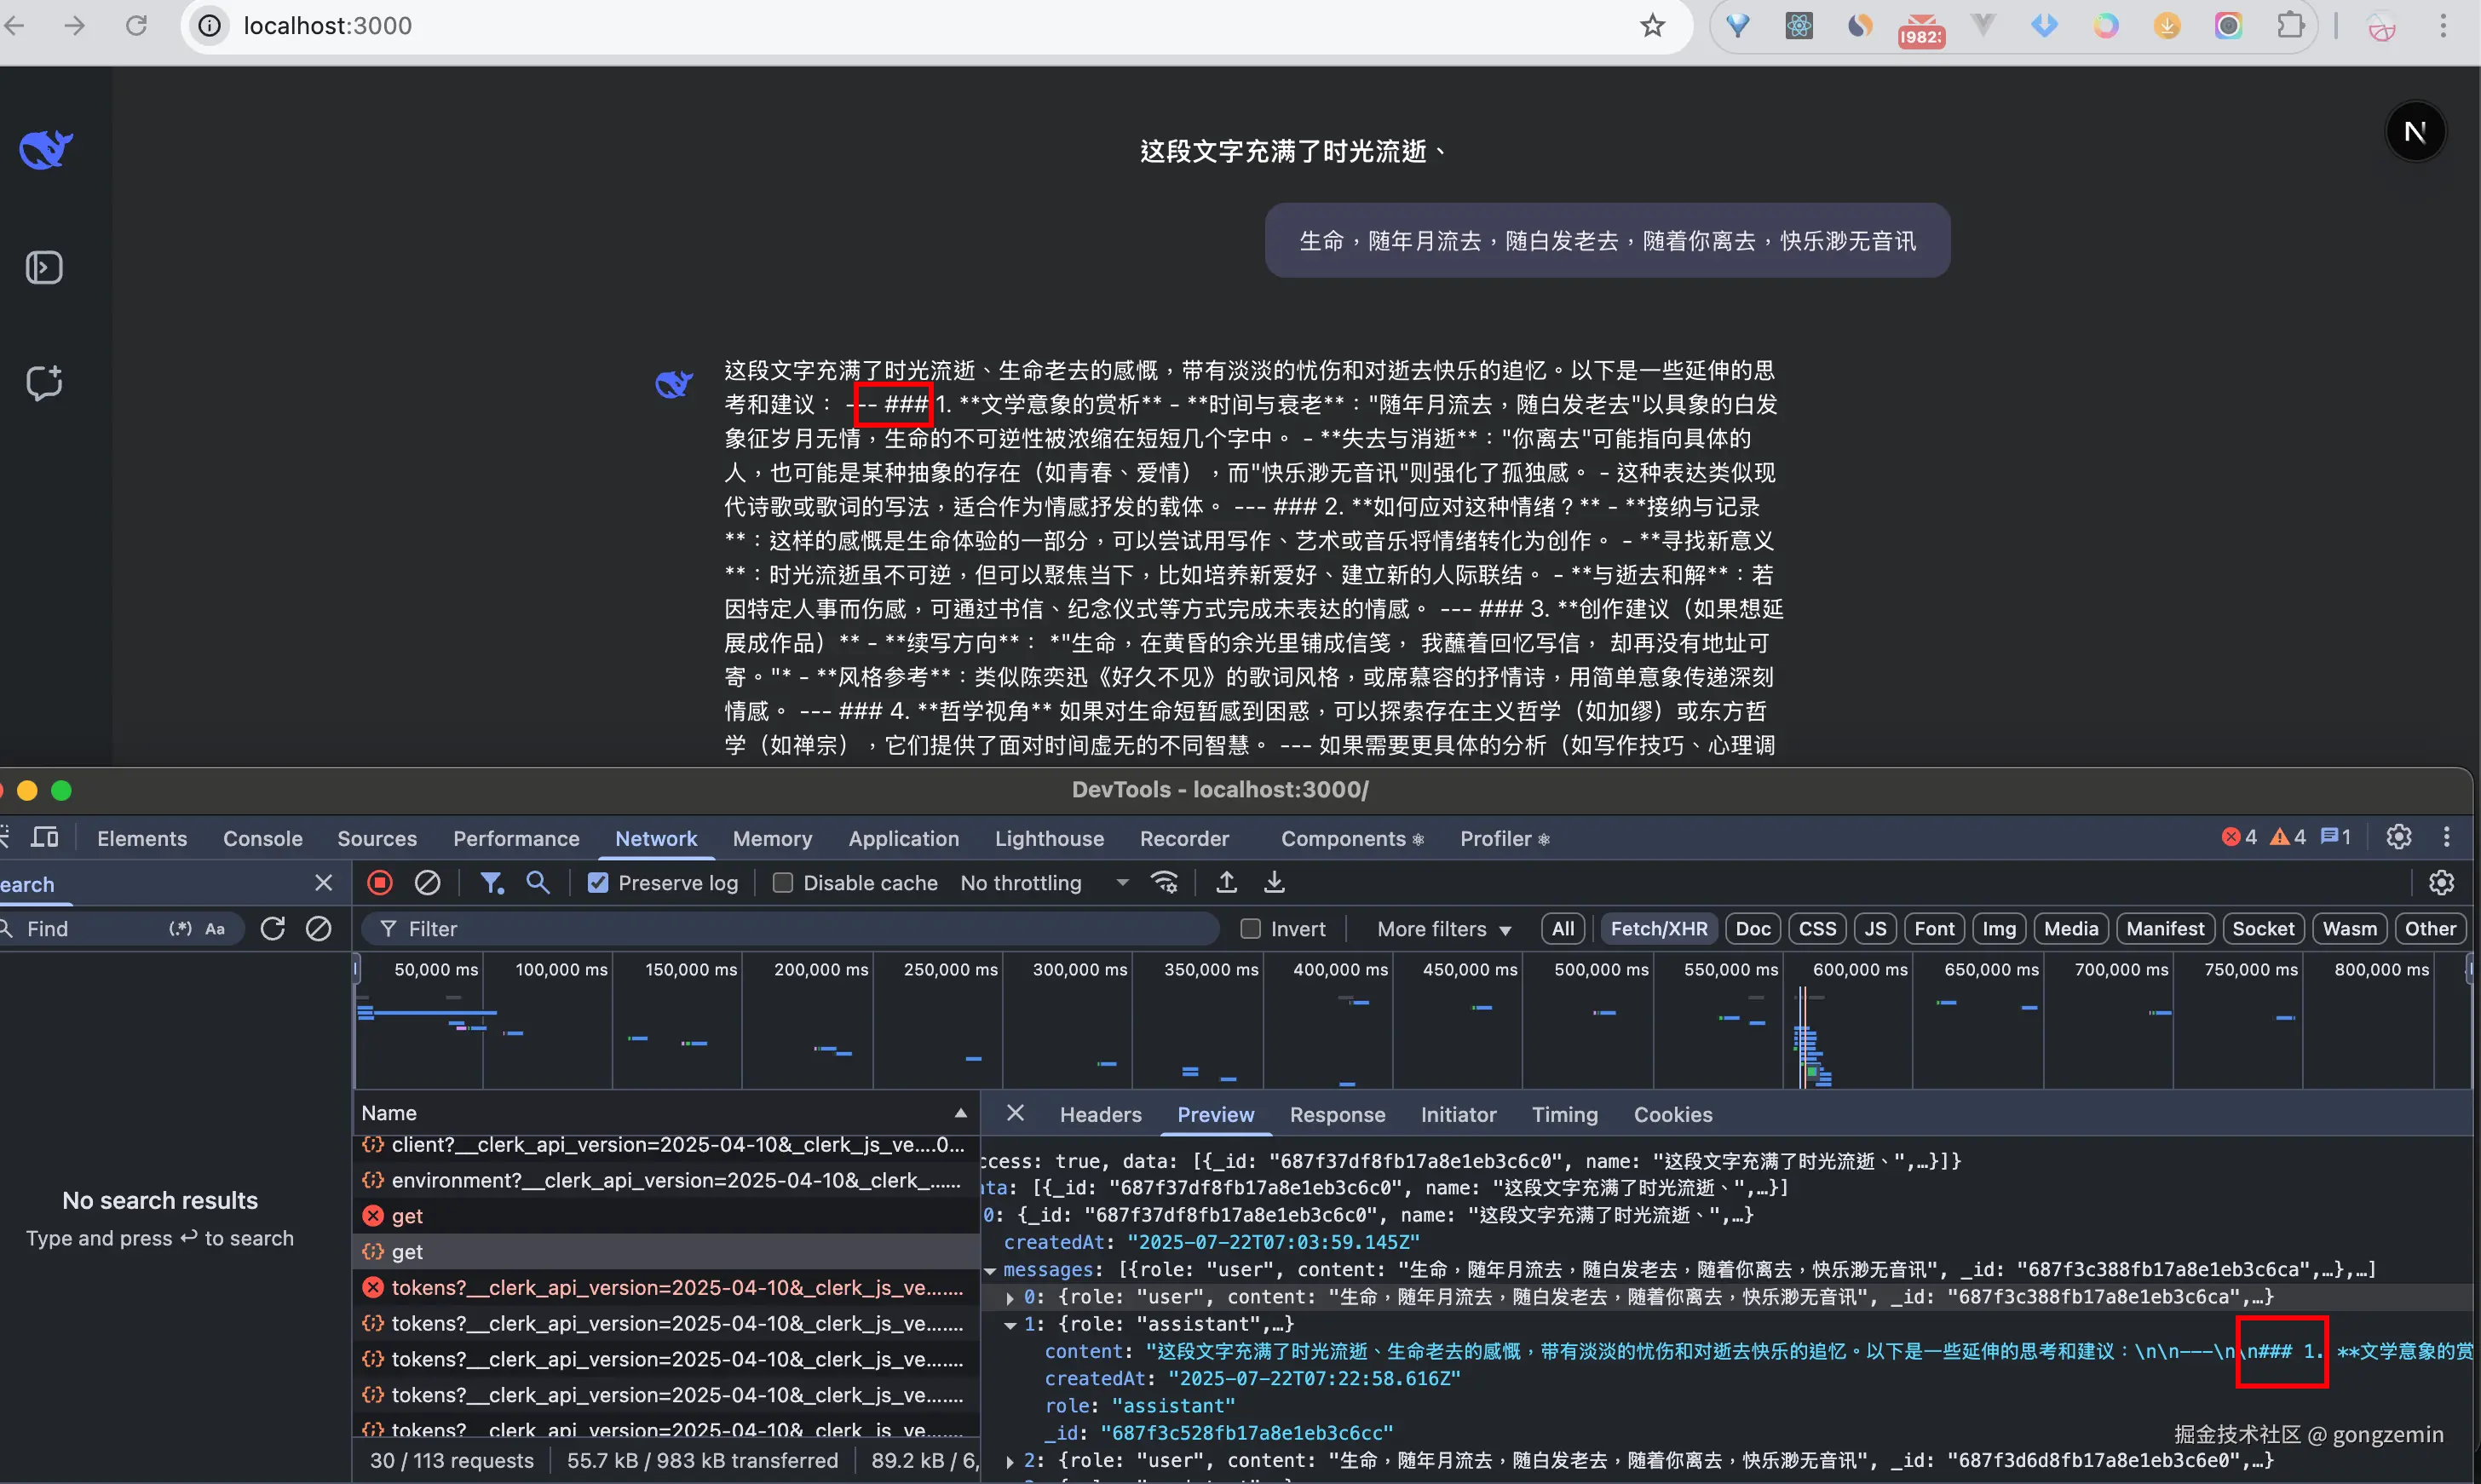Toggle the network filter funnel icon
This screenshot has width=2481, height=1484.
[490, 883]
